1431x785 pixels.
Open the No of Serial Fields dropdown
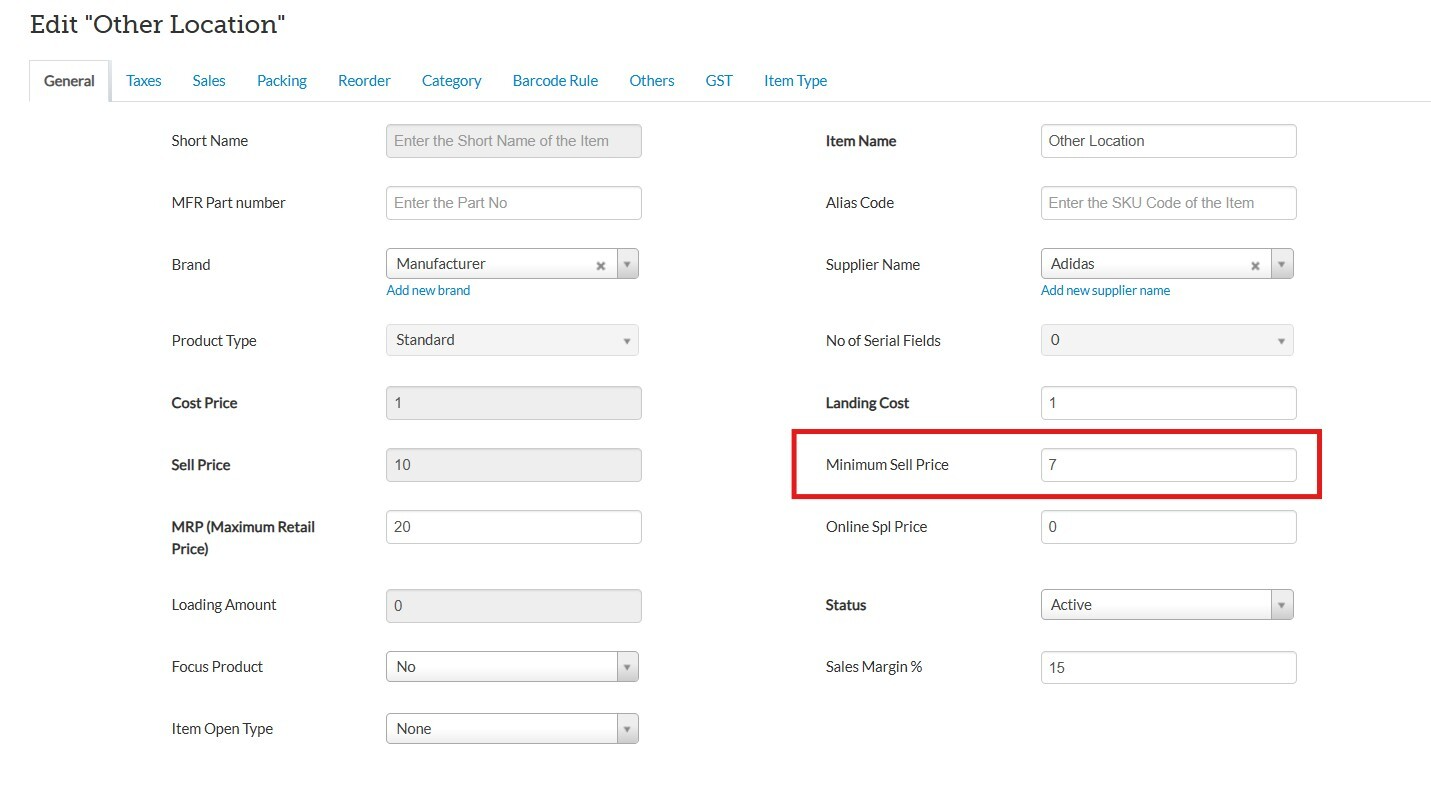[1167, 341]
